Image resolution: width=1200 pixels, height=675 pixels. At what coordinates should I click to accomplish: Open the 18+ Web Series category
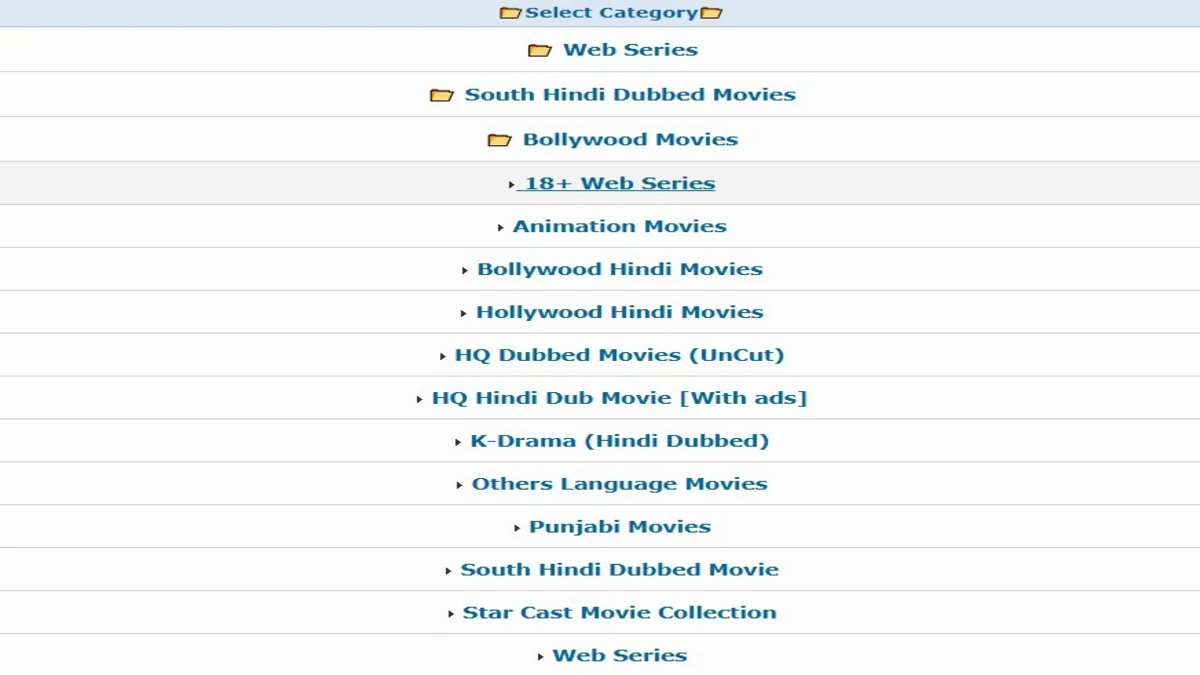point(619,183)
